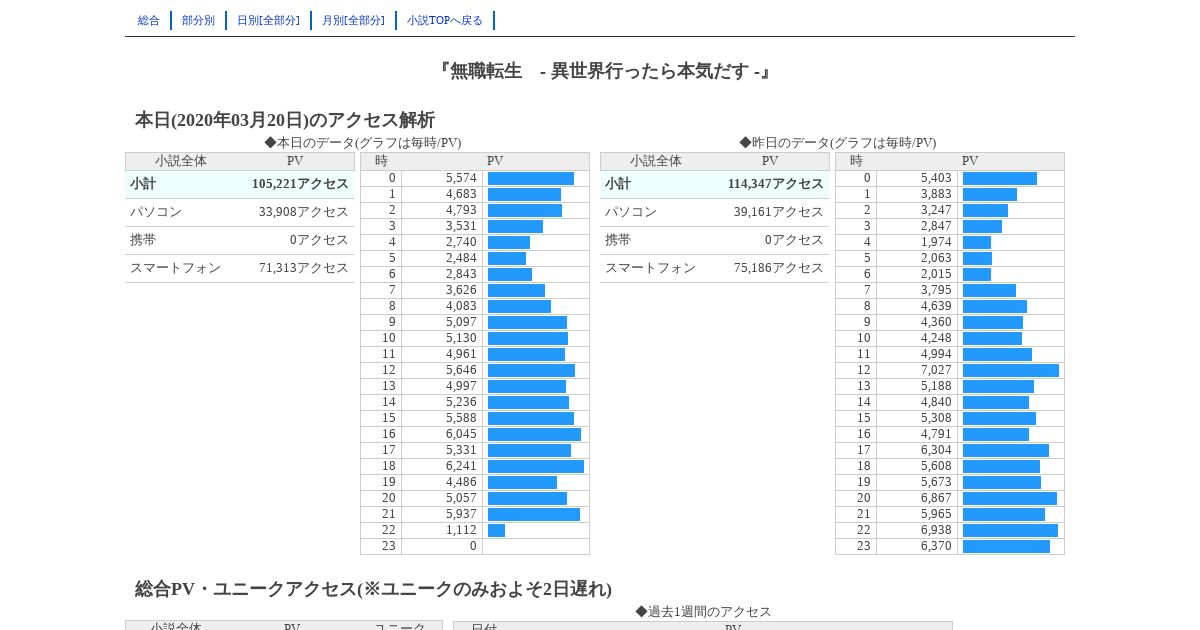Click yesterday's hour 14 PV 4,840
Viewport: 1200px width, 630px height.
click(936, 402)
